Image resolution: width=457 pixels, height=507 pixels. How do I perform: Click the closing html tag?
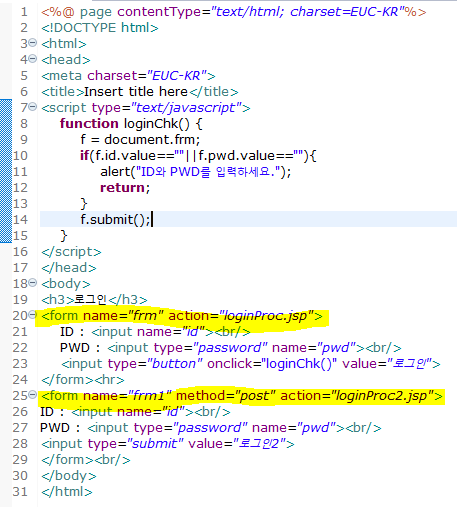(x=67, y=492)
